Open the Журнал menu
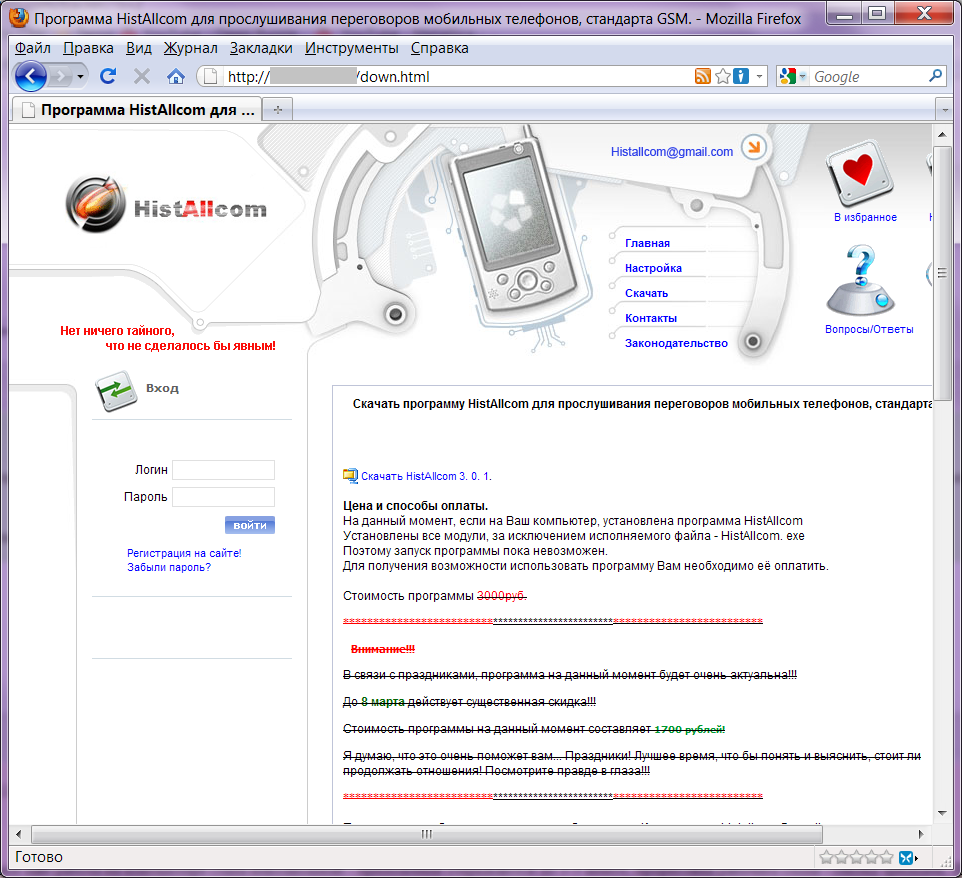 click(190, 48)
